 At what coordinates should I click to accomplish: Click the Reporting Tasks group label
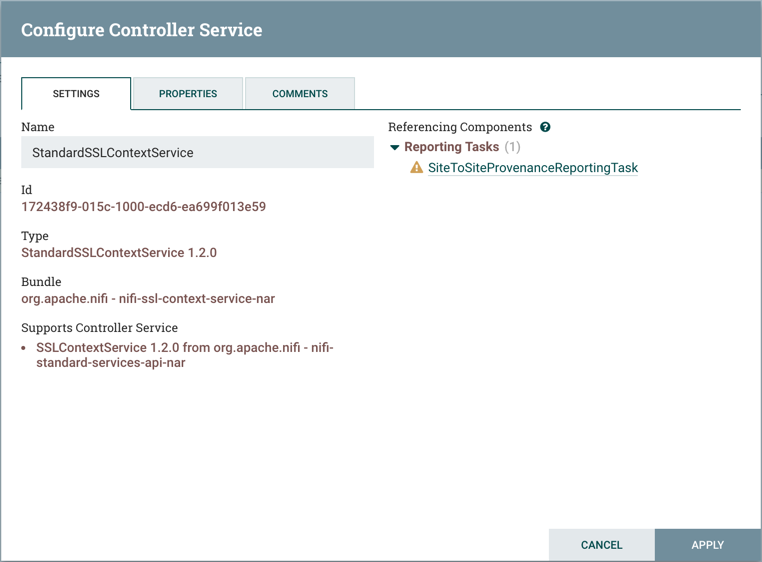tap(451, 147)
